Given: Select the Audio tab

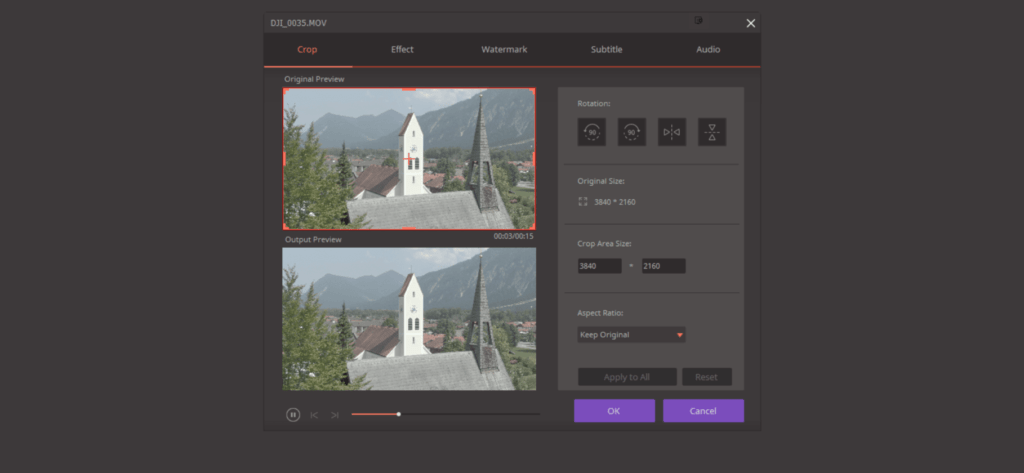Looking at the screenshot, I should point(708,49).
